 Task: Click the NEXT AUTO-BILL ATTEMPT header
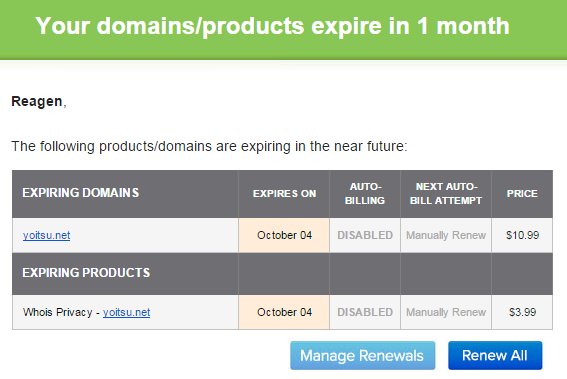pos(446,193)
